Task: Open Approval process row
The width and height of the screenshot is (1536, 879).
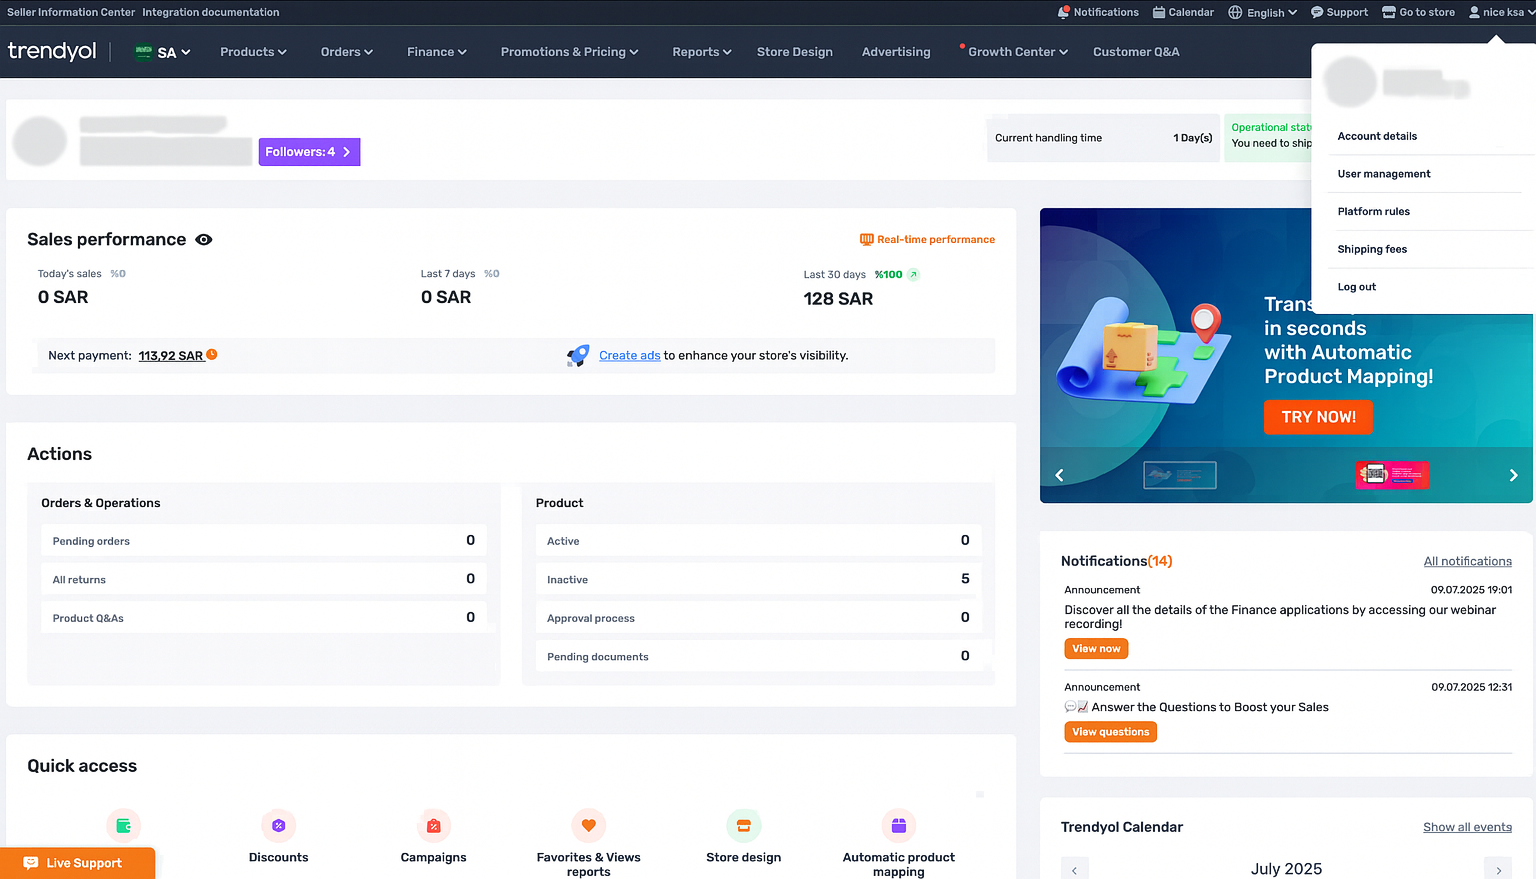Action: pyautogui.click(x=758, y=617)
